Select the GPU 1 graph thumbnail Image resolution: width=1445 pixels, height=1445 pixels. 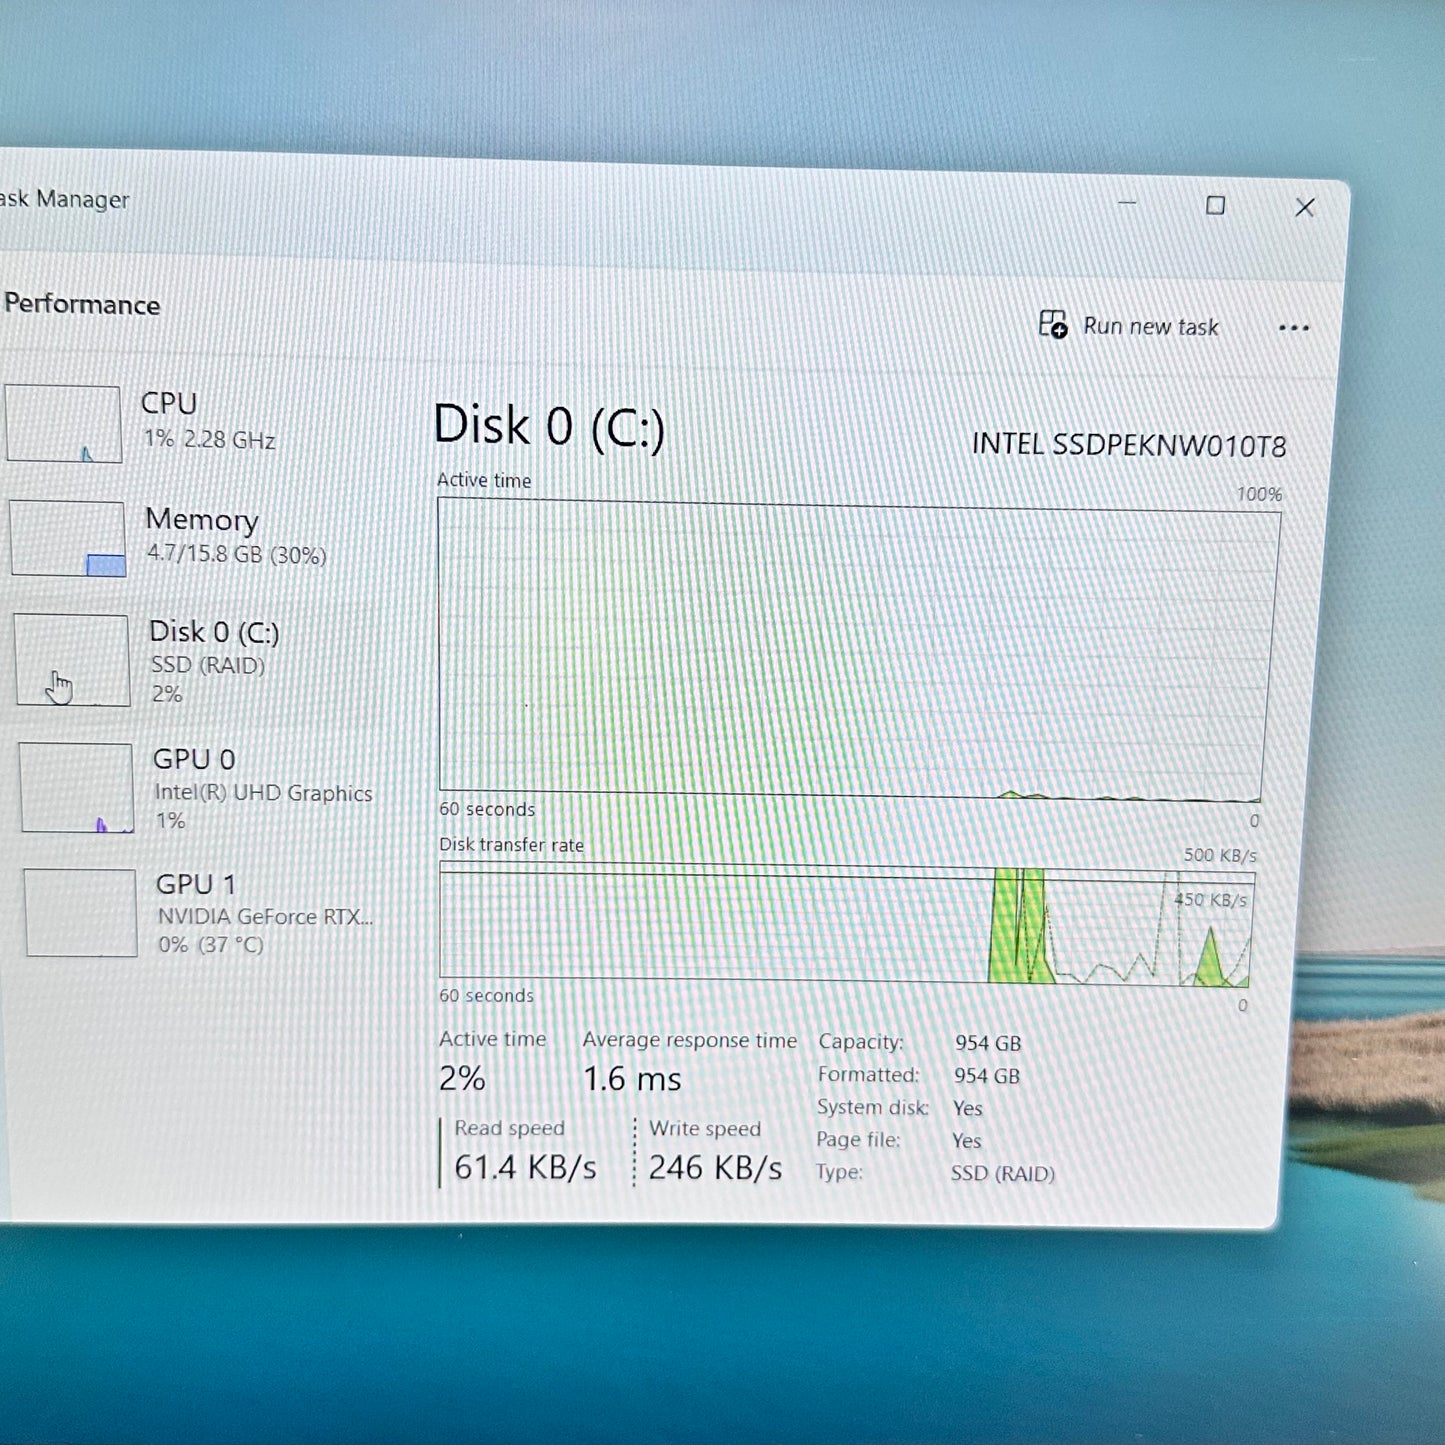(81, 913)
